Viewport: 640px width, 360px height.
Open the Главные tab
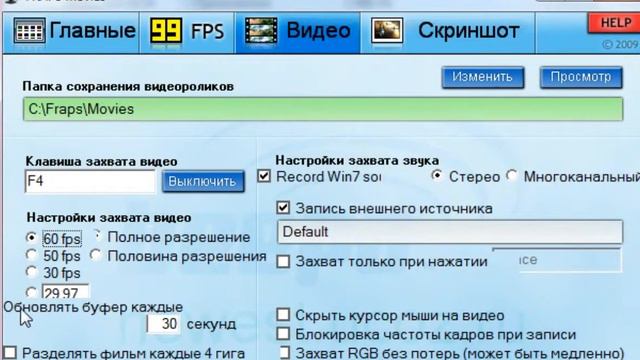71,32
